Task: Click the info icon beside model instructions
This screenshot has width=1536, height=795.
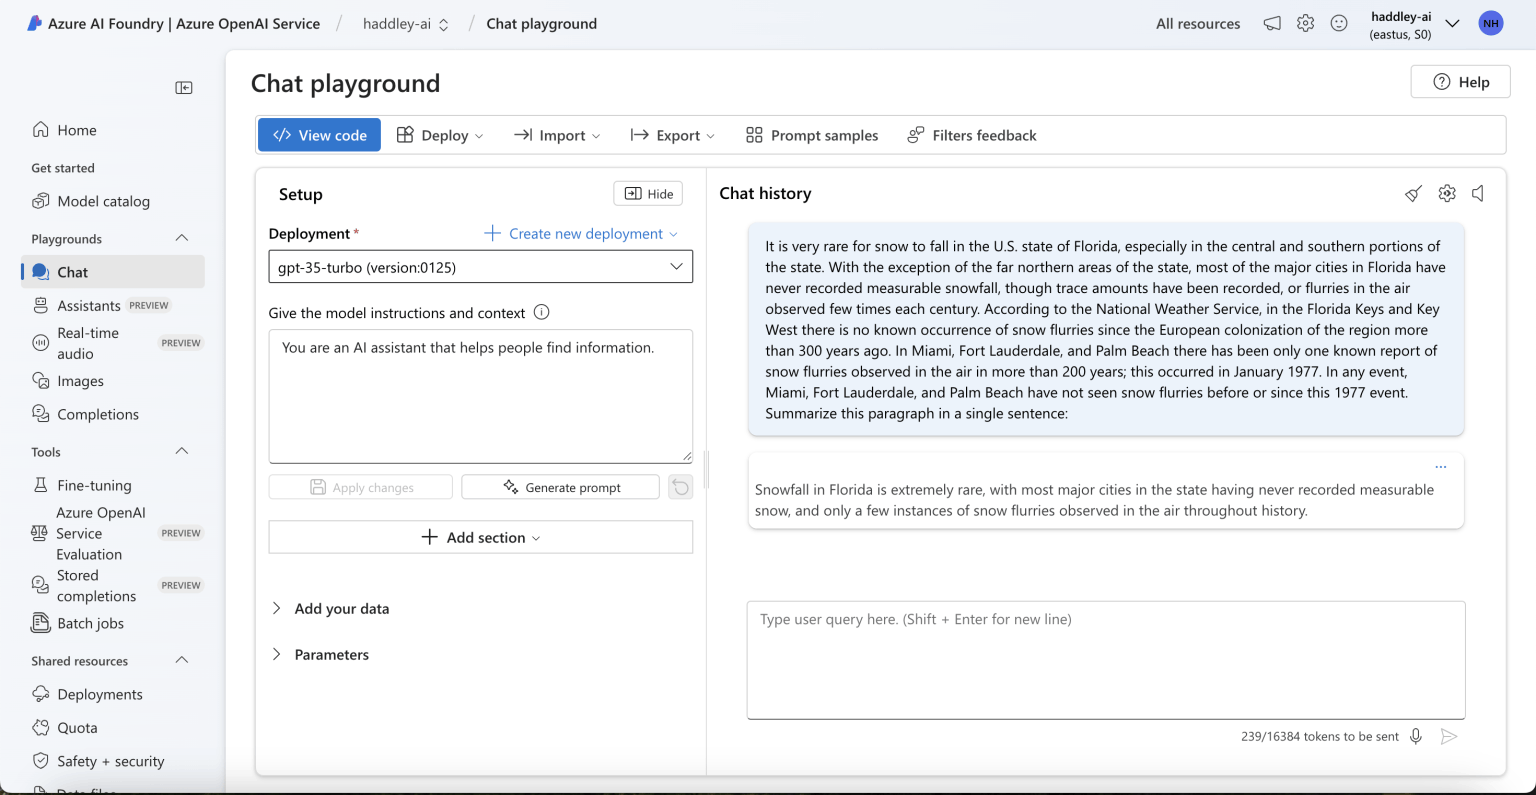Action: 541,312
